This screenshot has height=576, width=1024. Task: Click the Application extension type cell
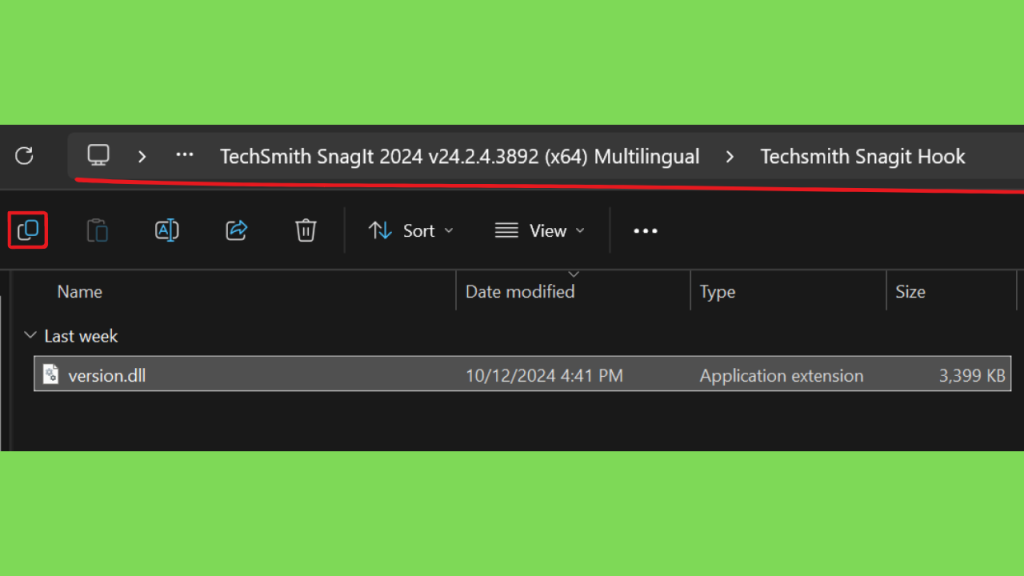click(781, 376)
